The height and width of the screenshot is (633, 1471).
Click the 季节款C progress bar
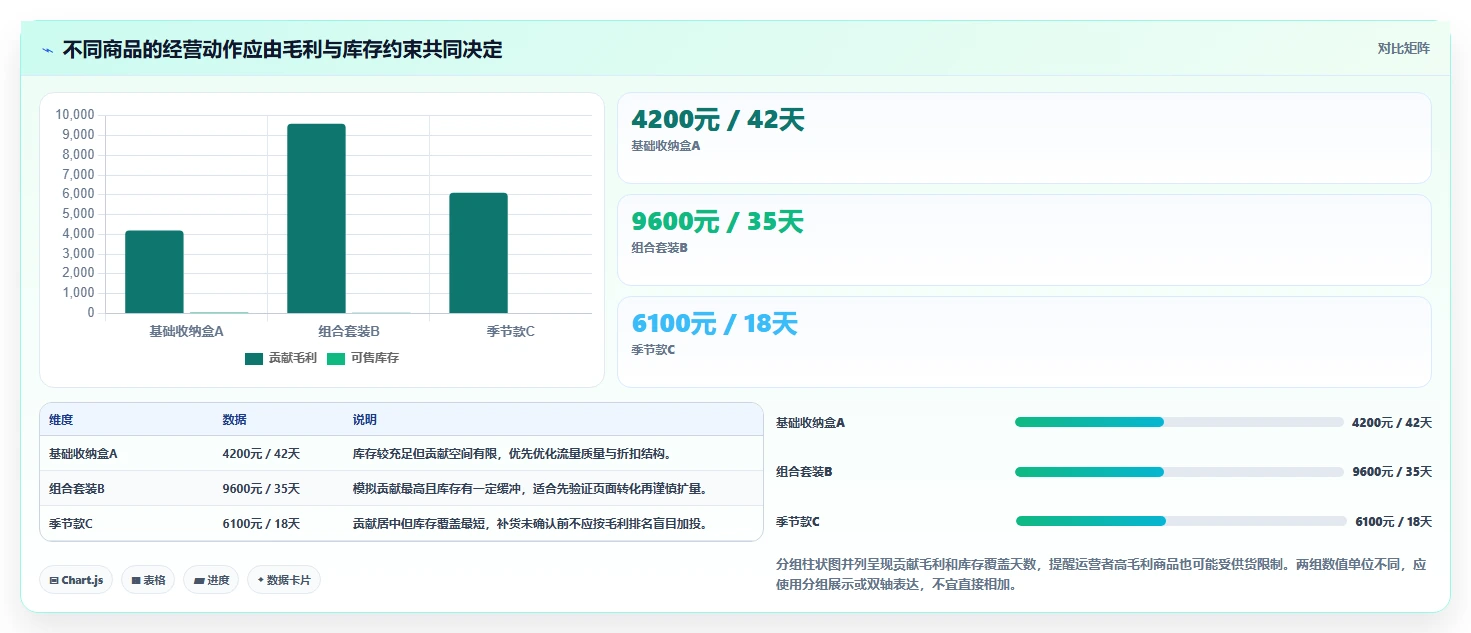click(1181, 521)
